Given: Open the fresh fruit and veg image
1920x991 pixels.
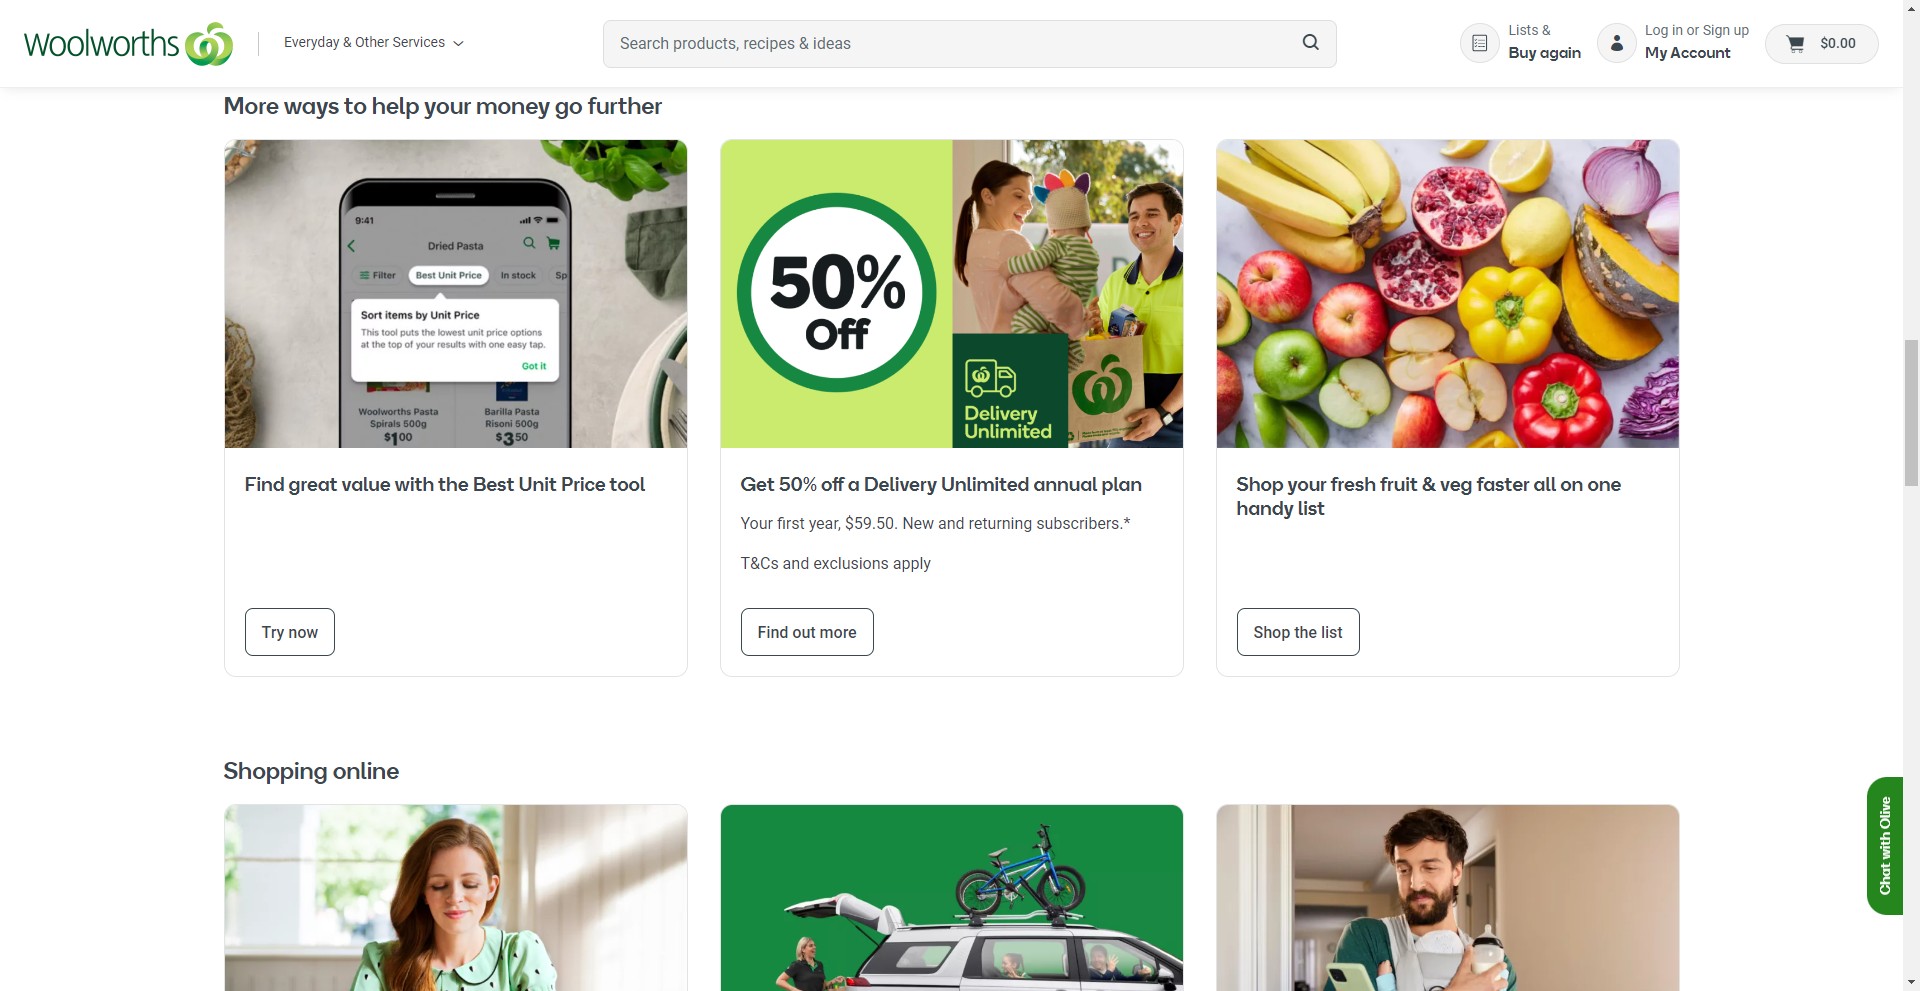Looking at the screenshot, I should 1448,294.
